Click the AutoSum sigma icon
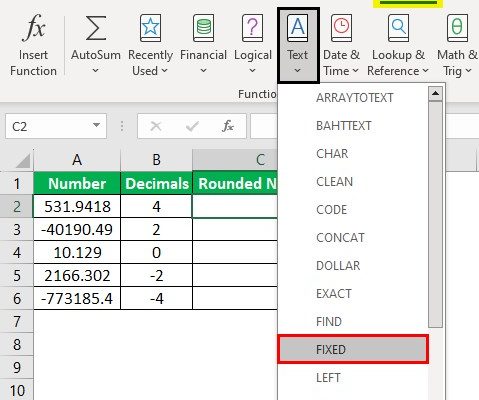Screen dimensions: 479x400 95,28
